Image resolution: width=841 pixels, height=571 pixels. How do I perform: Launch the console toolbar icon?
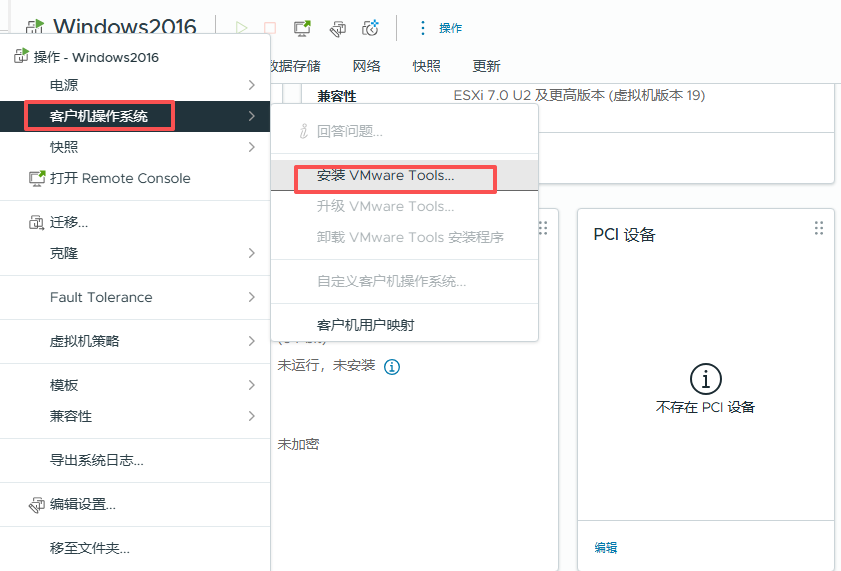tap(303, 27)
